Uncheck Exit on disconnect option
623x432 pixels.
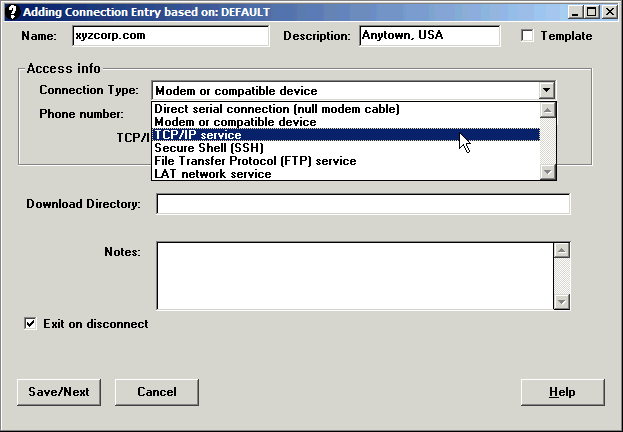click(x=30, y=324)
